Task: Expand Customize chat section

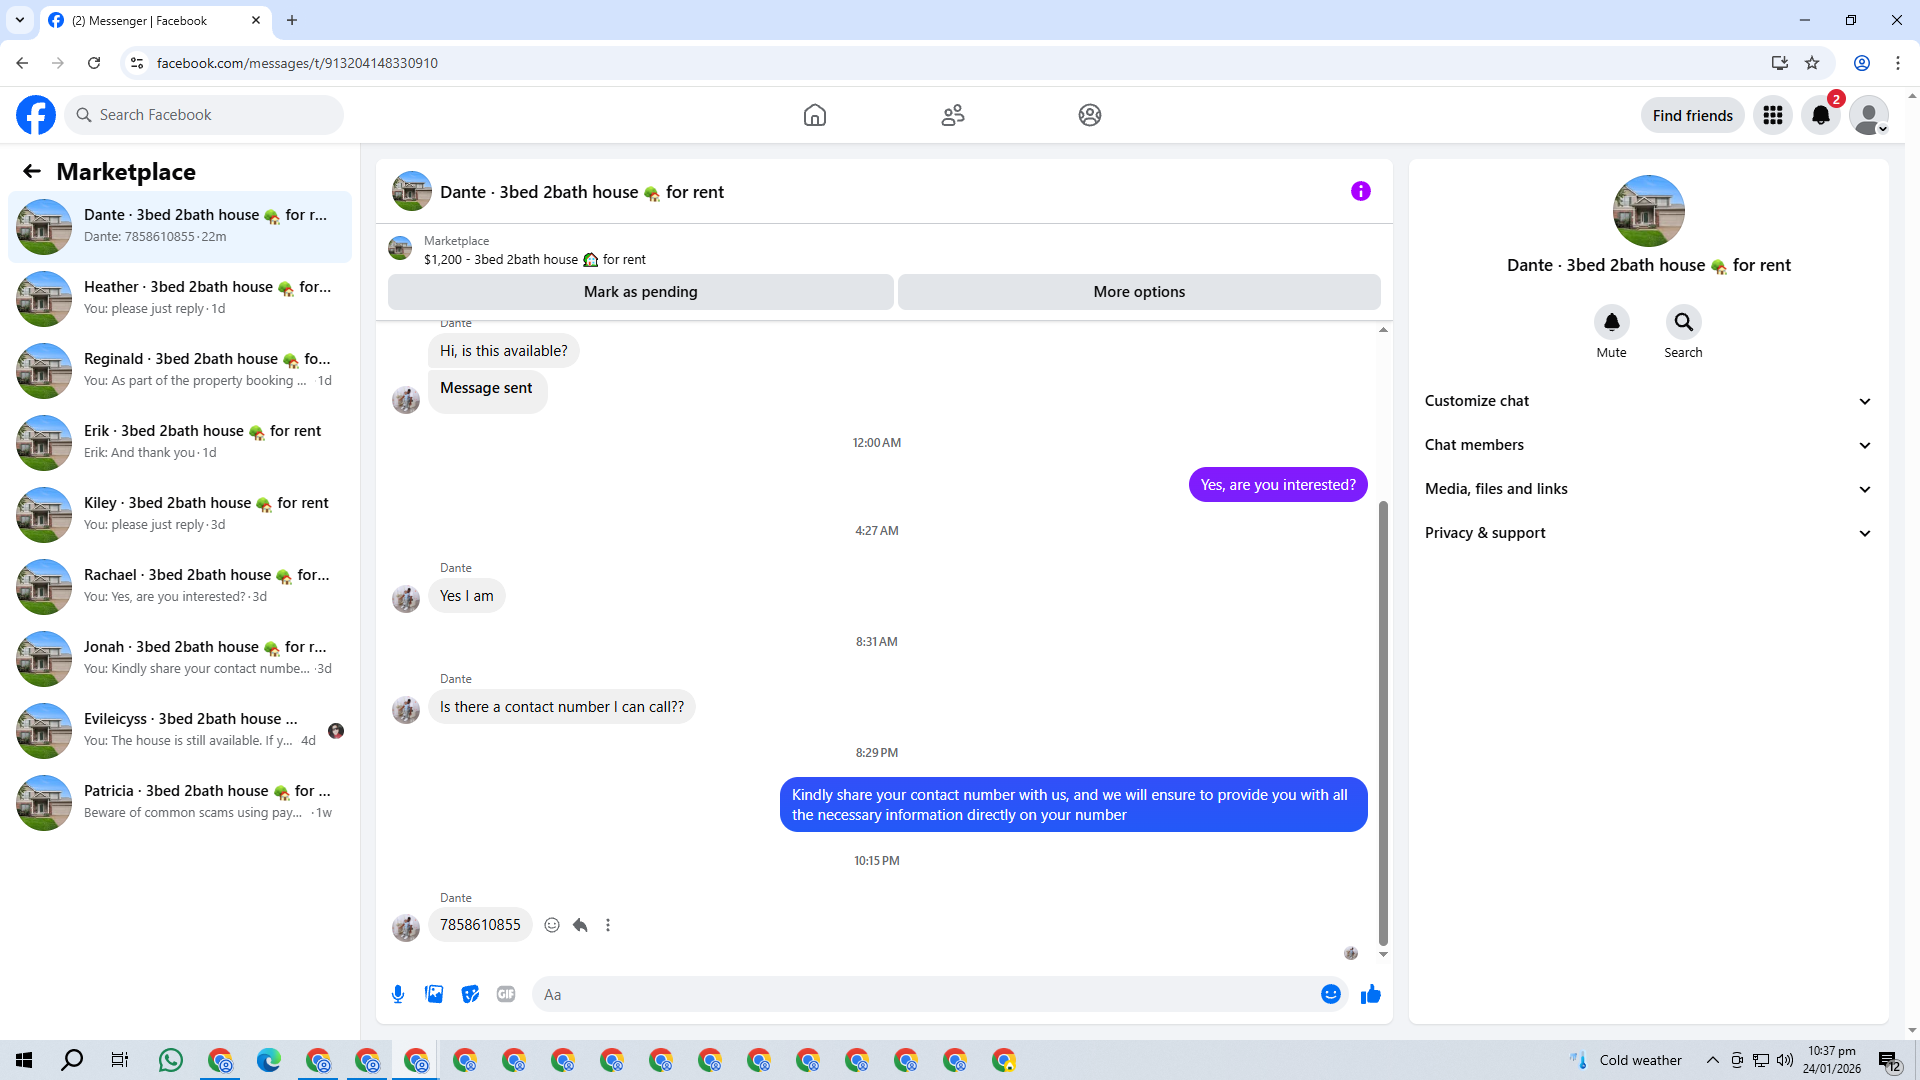Action: coord(1648,401)
